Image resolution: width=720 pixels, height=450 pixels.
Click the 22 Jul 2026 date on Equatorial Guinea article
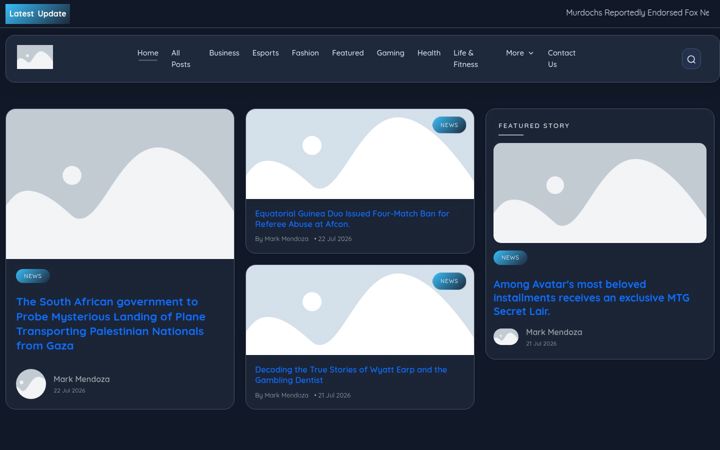[335, 239]
